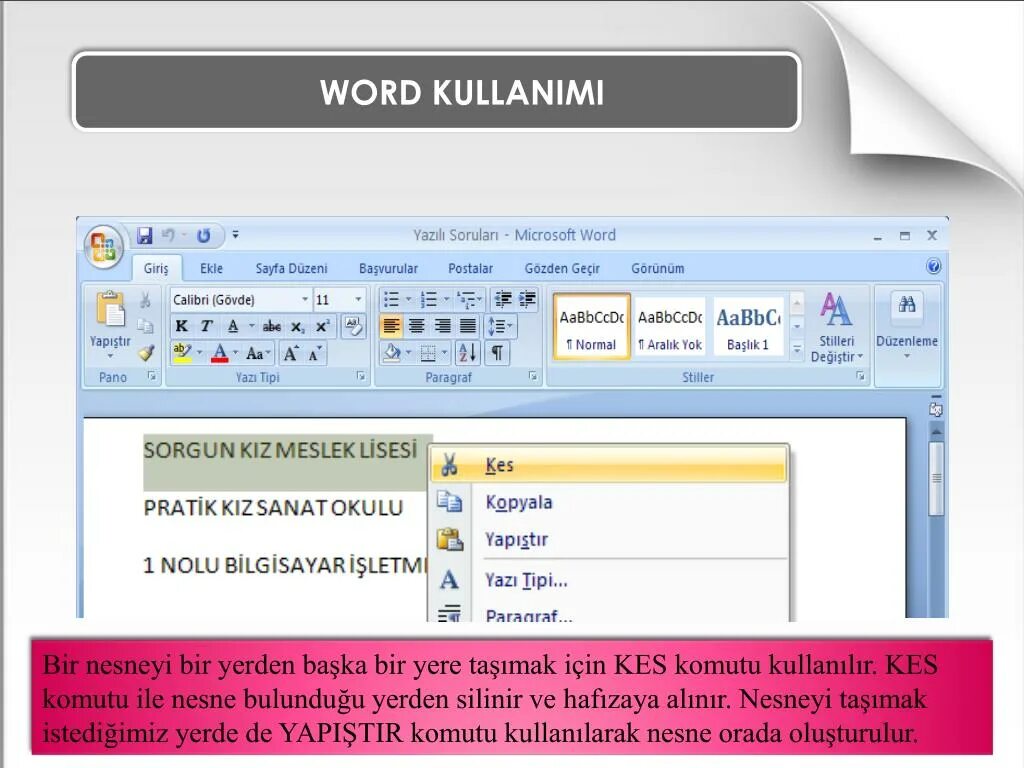
Task: Open the font name dropdown arrow
Action: coord(305,300)
